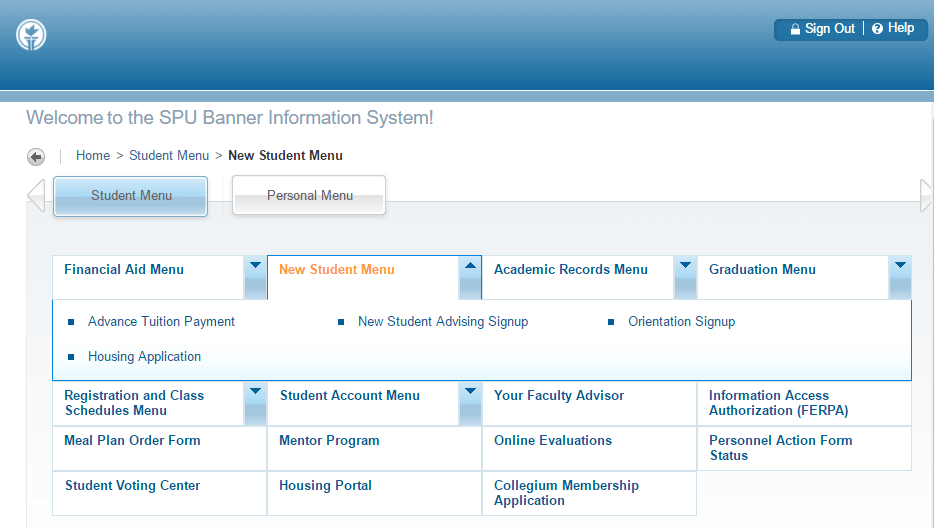934x528 pixels.
Task: Expand the Graduation Menu dropdown arrow
Action: pos(900,277)
